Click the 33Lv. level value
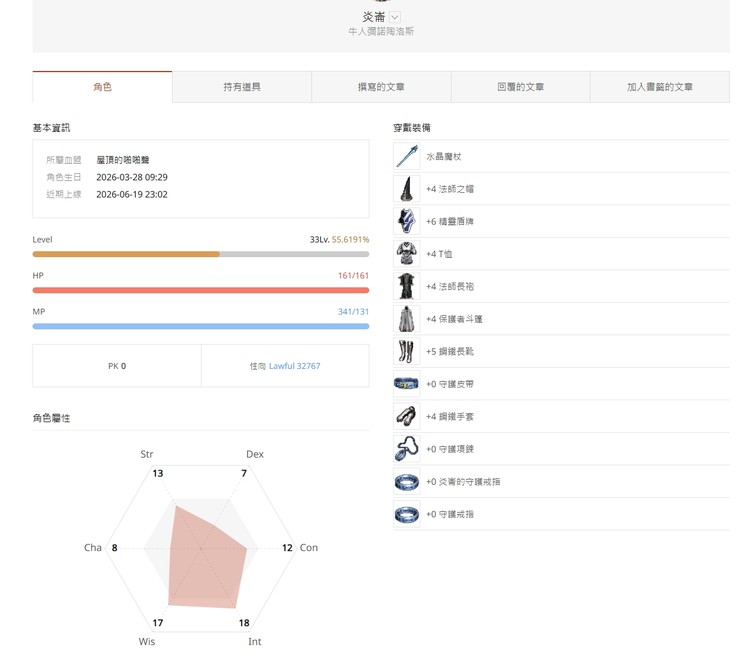Screen dimensions: 750x661 tap(320, 240)
